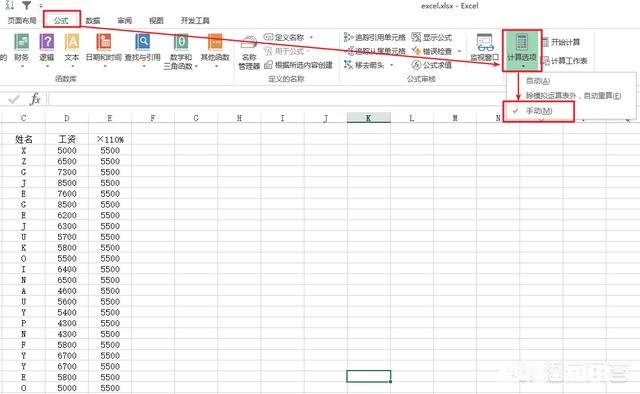640x394 pixels.
Task: Select the cell containing 6400
Action: (x=67, y=269)
